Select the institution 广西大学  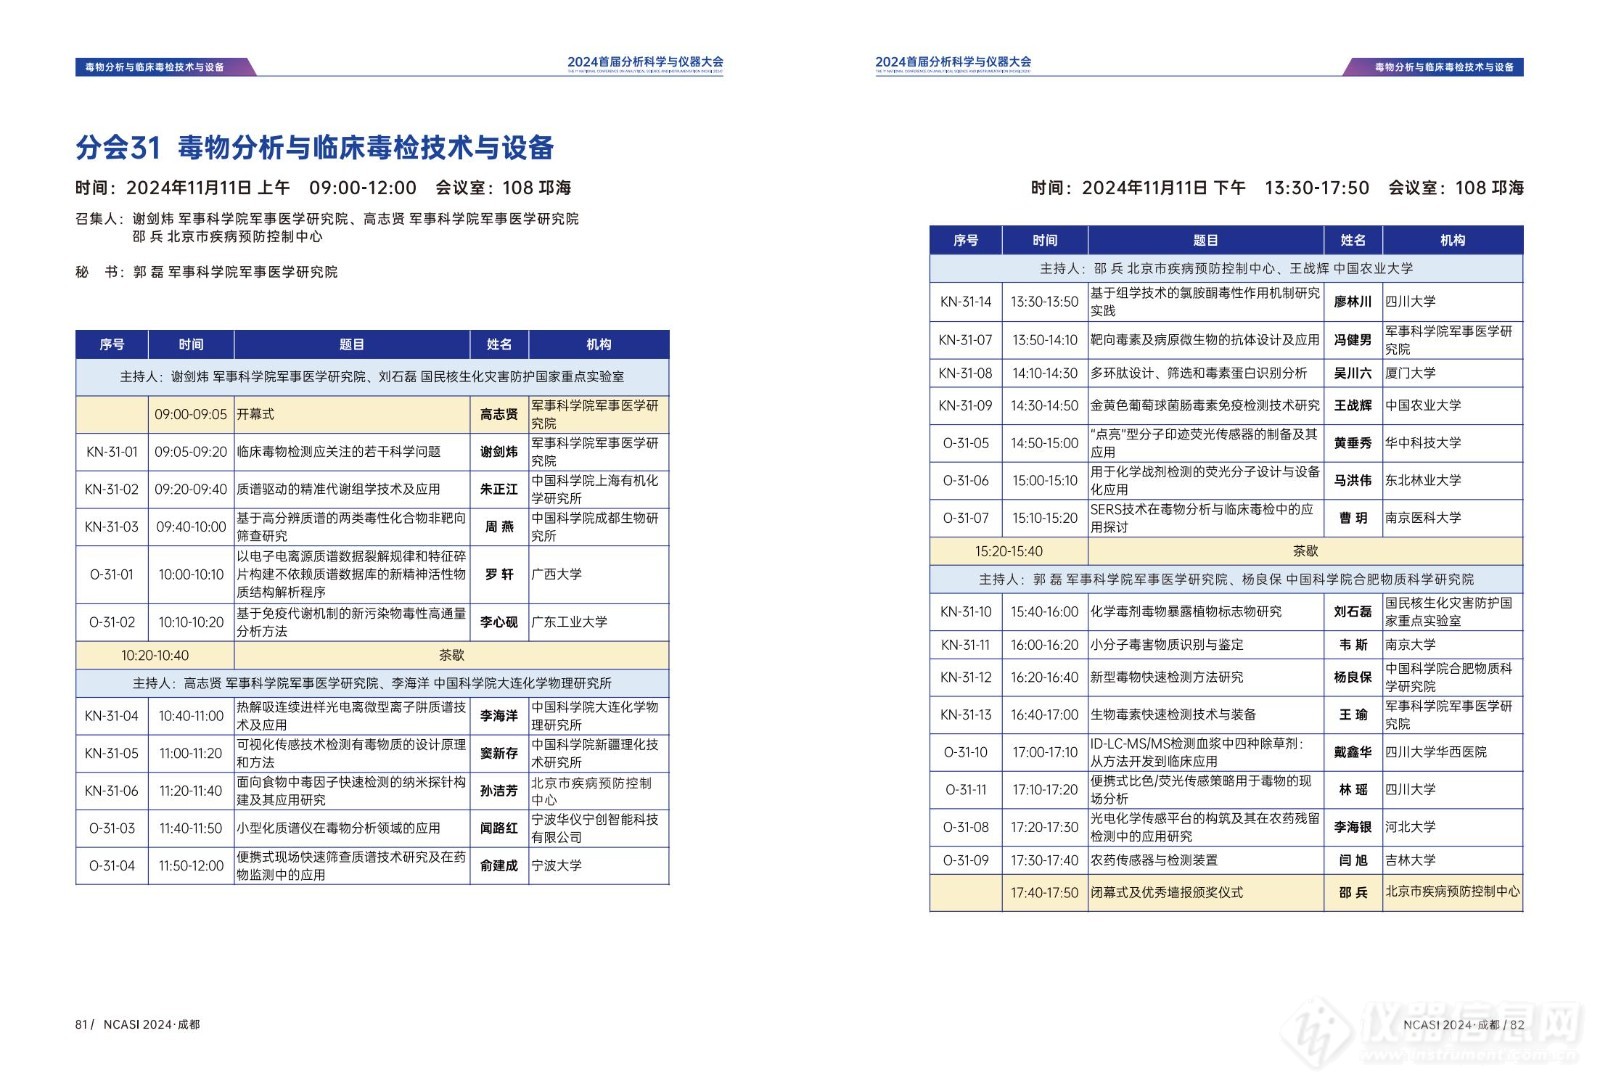556,575
